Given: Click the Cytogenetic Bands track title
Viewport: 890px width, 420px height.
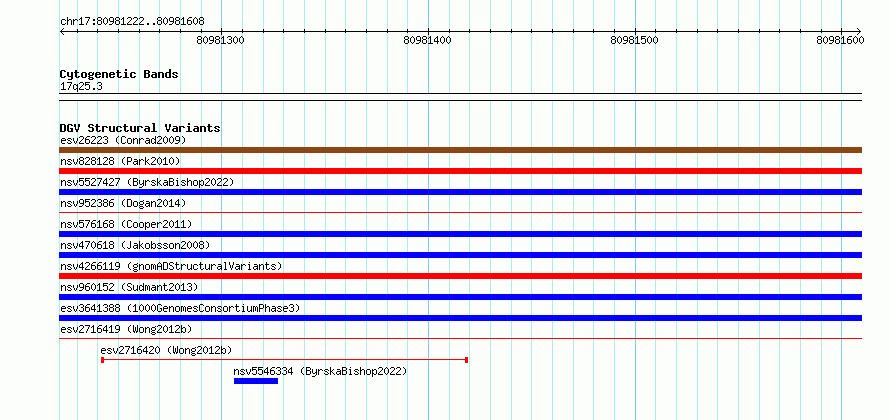Looking at the screenshot, I should (119, 74).
